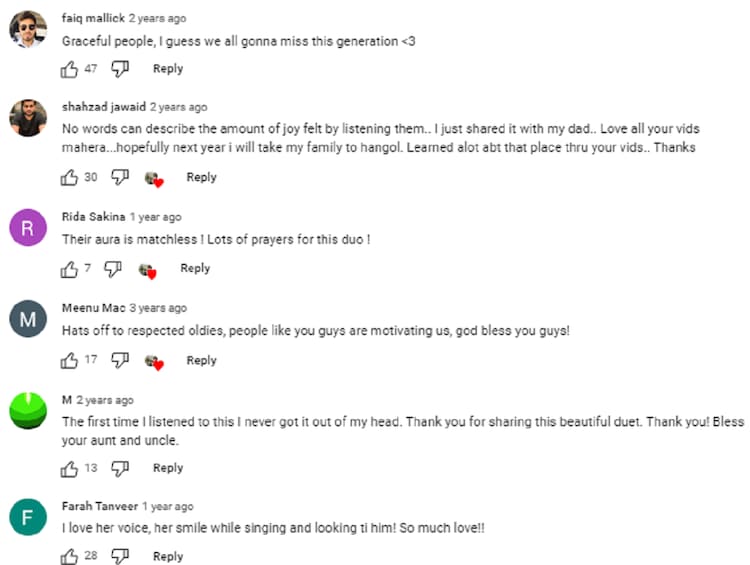Dislike Farah Tanveer's comment
This screenshot has width=750, height=565.
120,556
